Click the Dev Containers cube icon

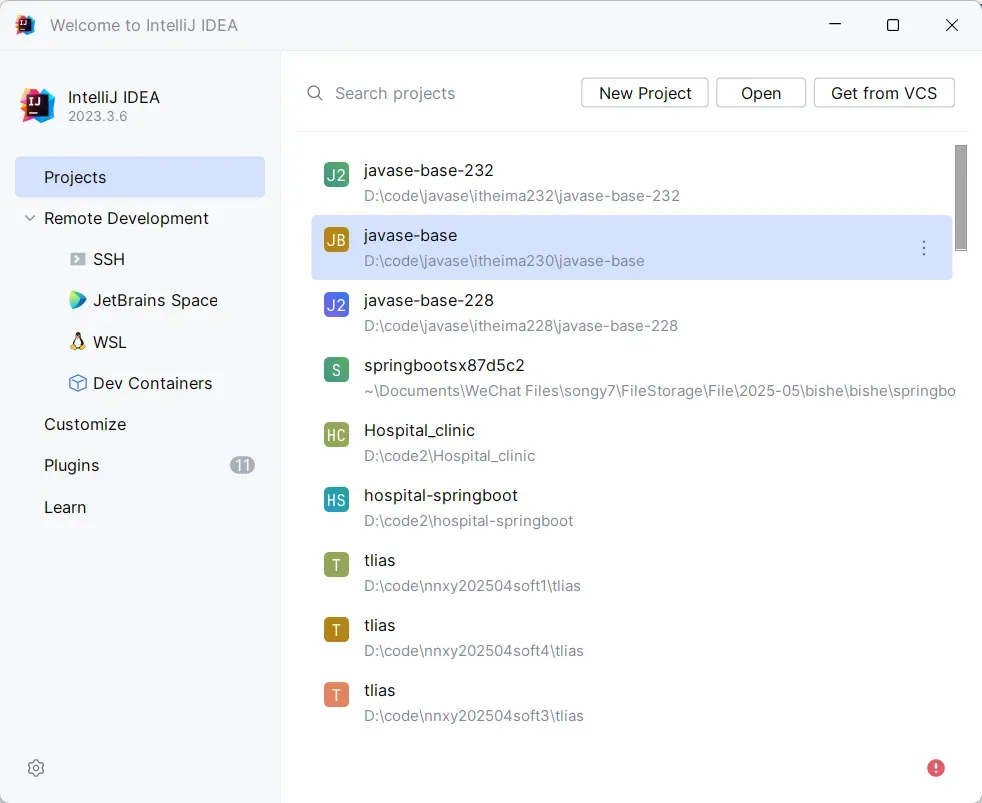(x=77, y=383)
